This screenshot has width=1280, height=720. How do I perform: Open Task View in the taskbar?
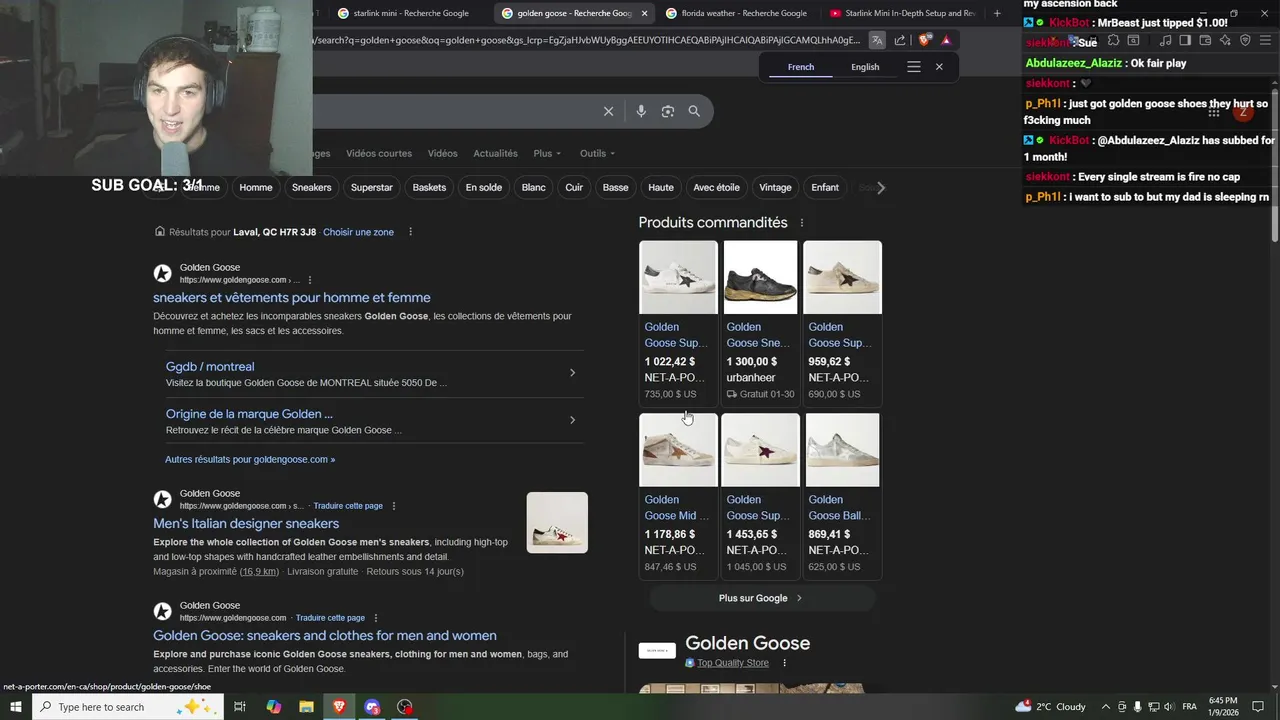pos(240,707)
